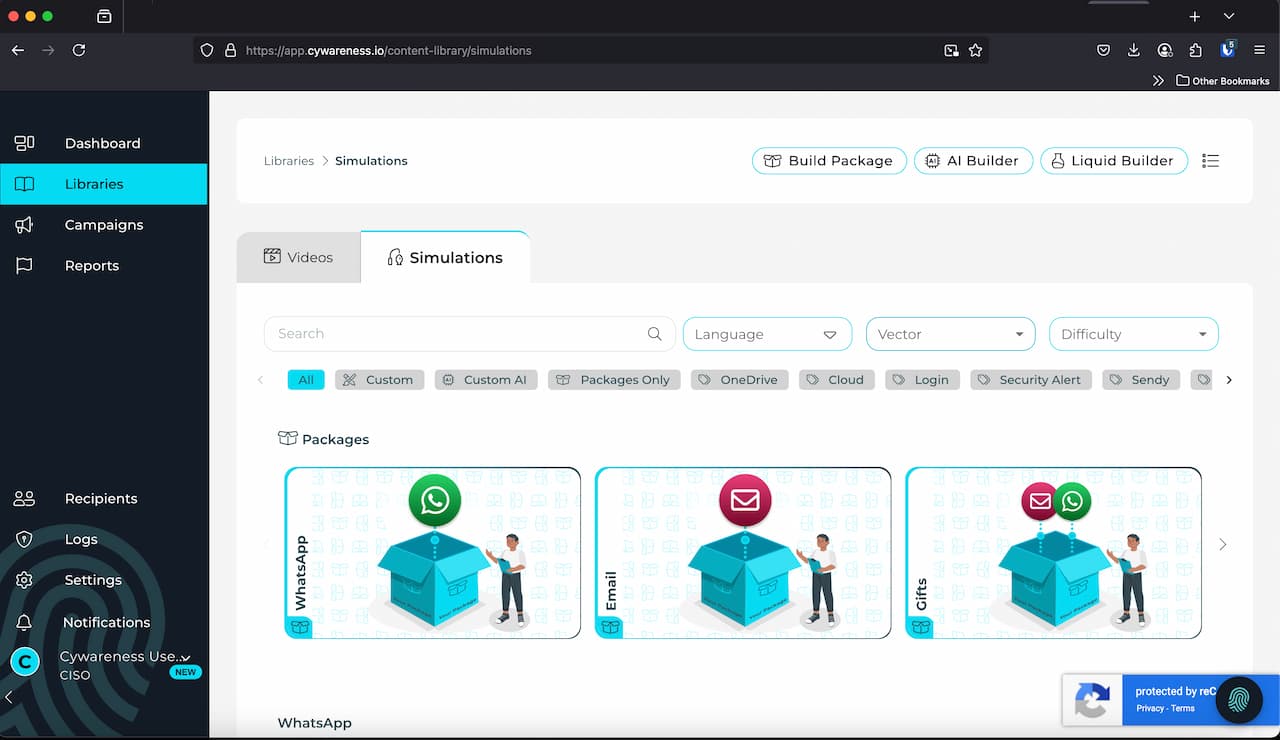Bookmark this page with star icon
Image resolution: width=1280 pixels, height=740 pixels.
[975, 50]
